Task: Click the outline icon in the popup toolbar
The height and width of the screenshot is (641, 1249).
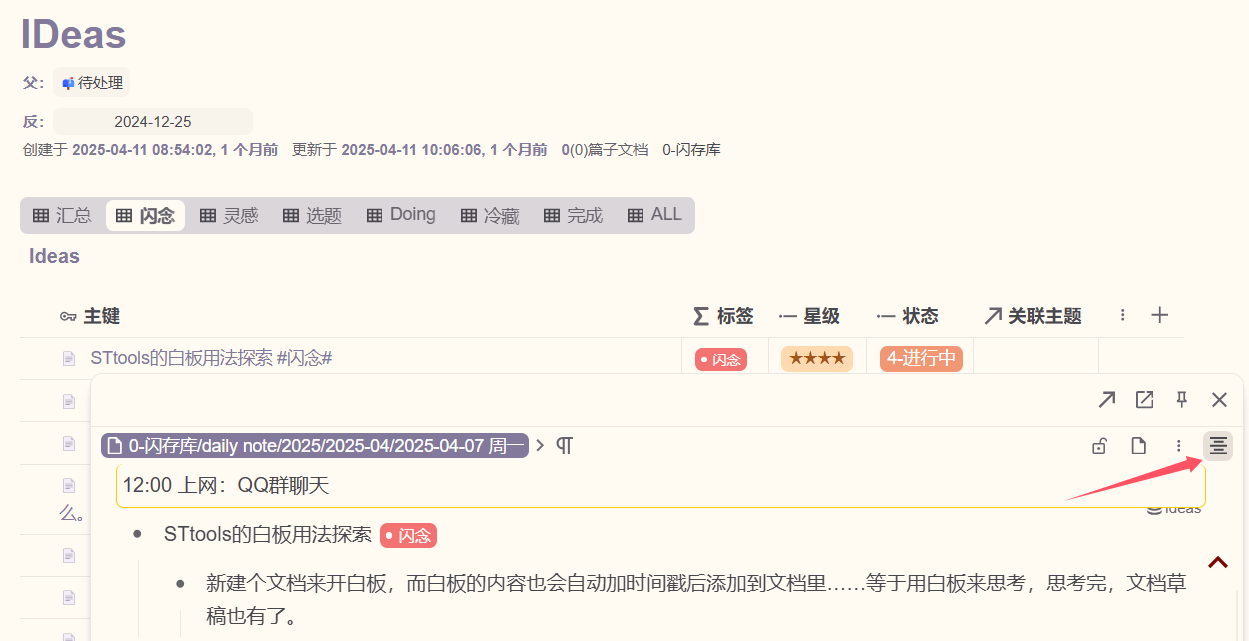Action: 1218,446
